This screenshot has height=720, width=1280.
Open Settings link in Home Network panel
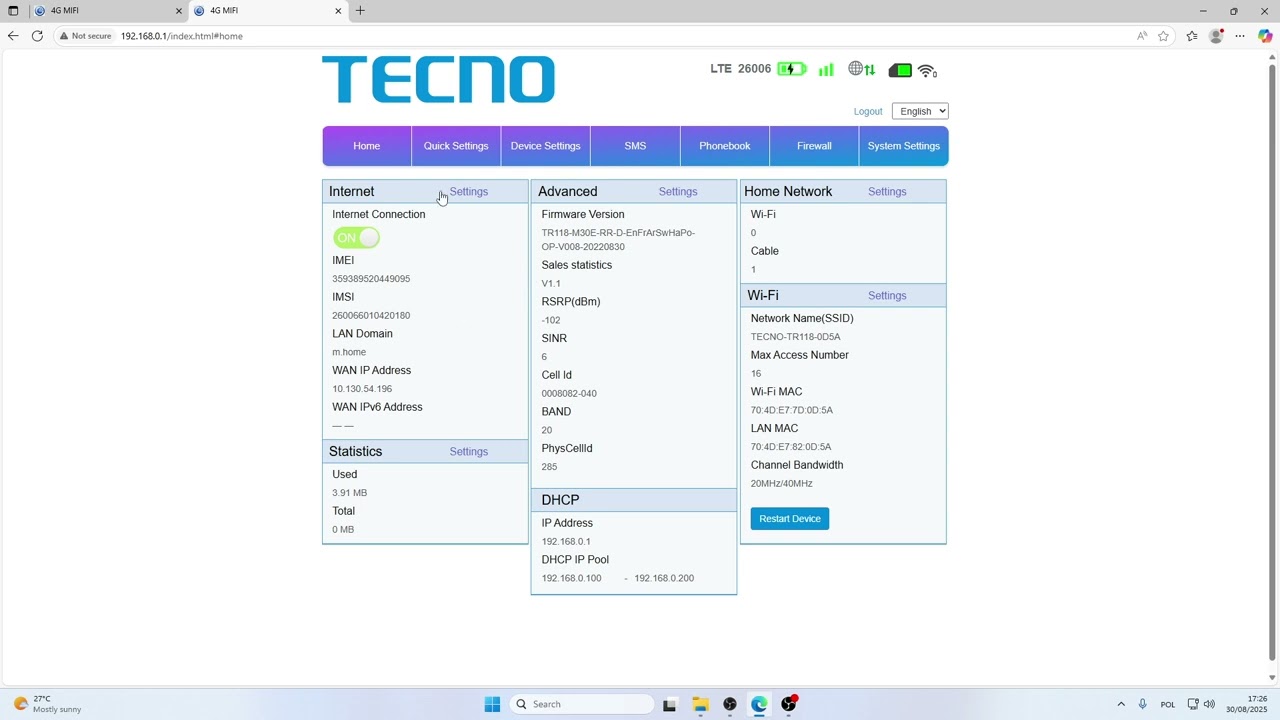(x=887, y=192)
